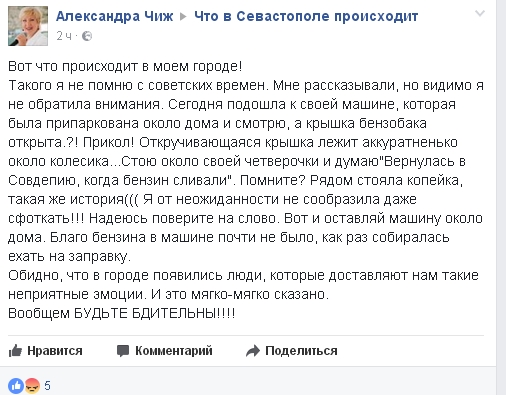Click the line Вообщем БУДЬТЕ БДИТЕЛЬНЫ!!!!
The height and width of the screenshot is (395, 506).
tap(122, 313)
